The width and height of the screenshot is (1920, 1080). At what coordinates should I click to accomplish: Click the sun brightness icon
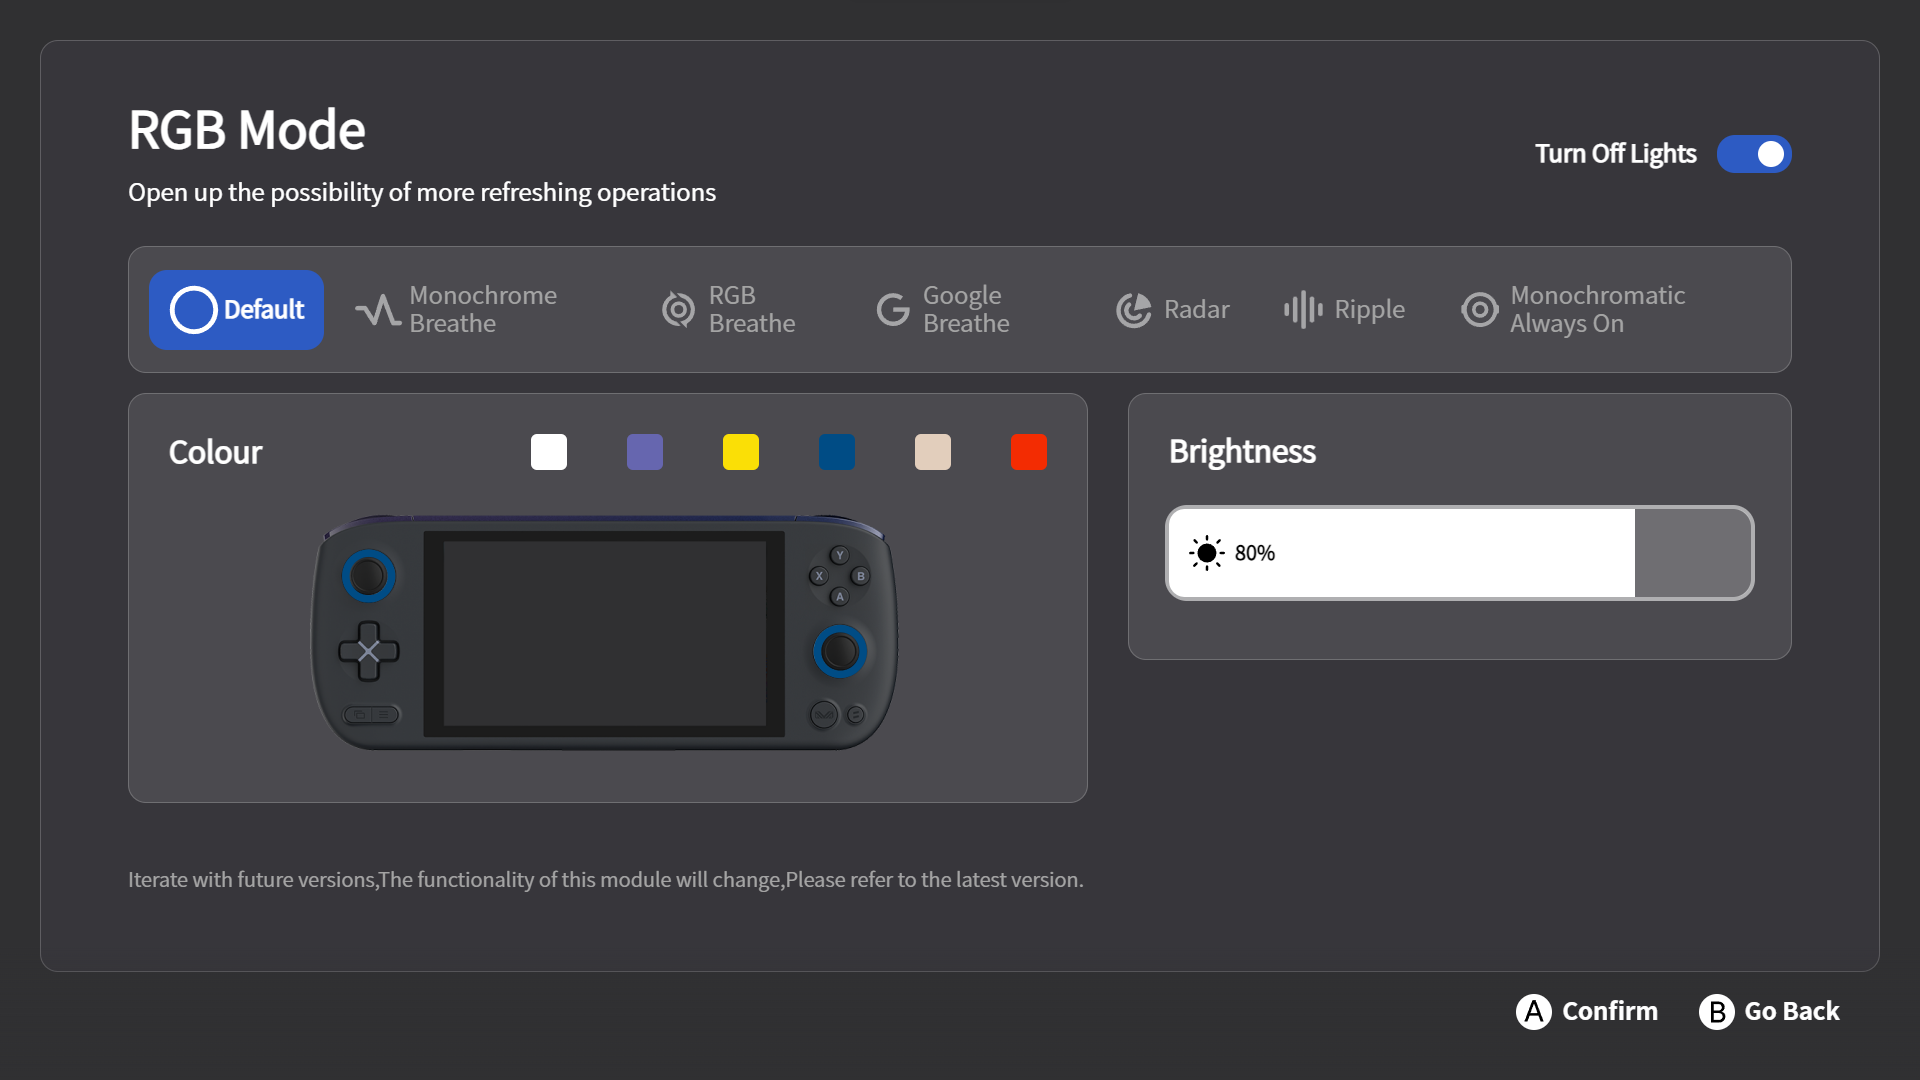click(x=1206, y=553)
